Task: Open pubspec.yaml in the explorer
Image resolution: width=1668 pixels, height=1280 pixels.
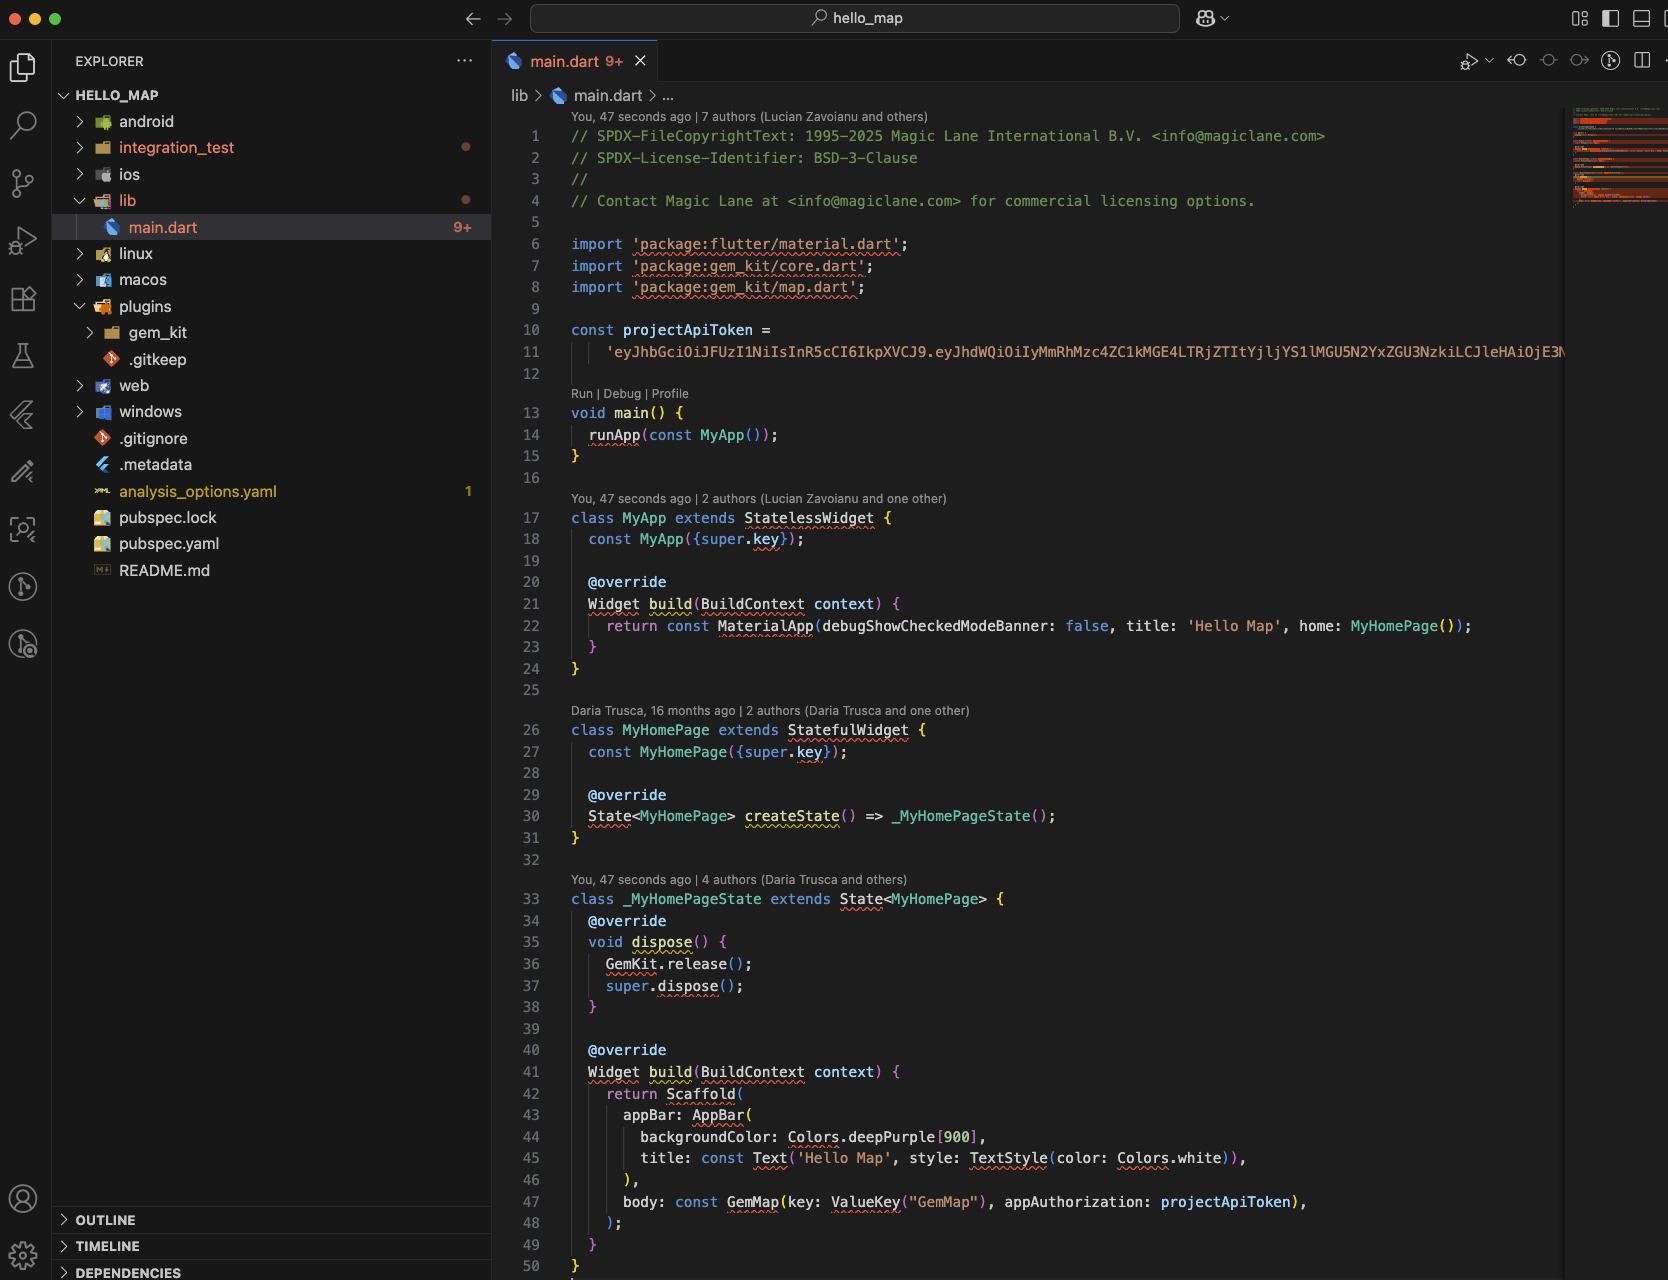Action: [x=168, y=544]
